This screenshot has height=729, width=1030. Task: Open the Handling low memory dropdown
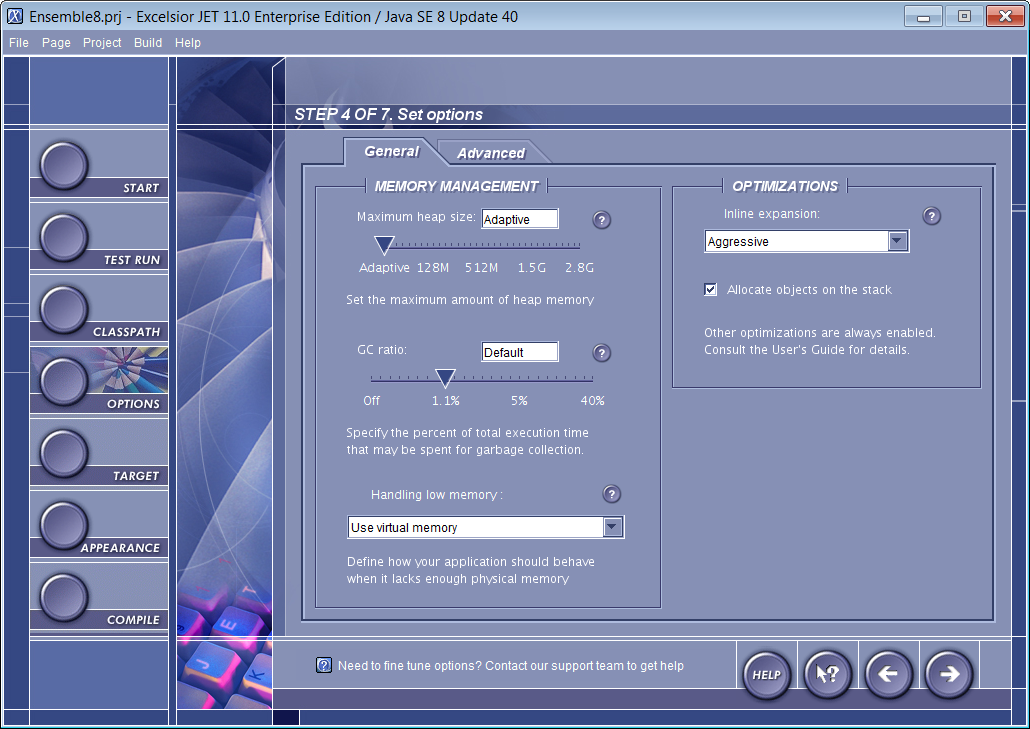tap(613, 527)
